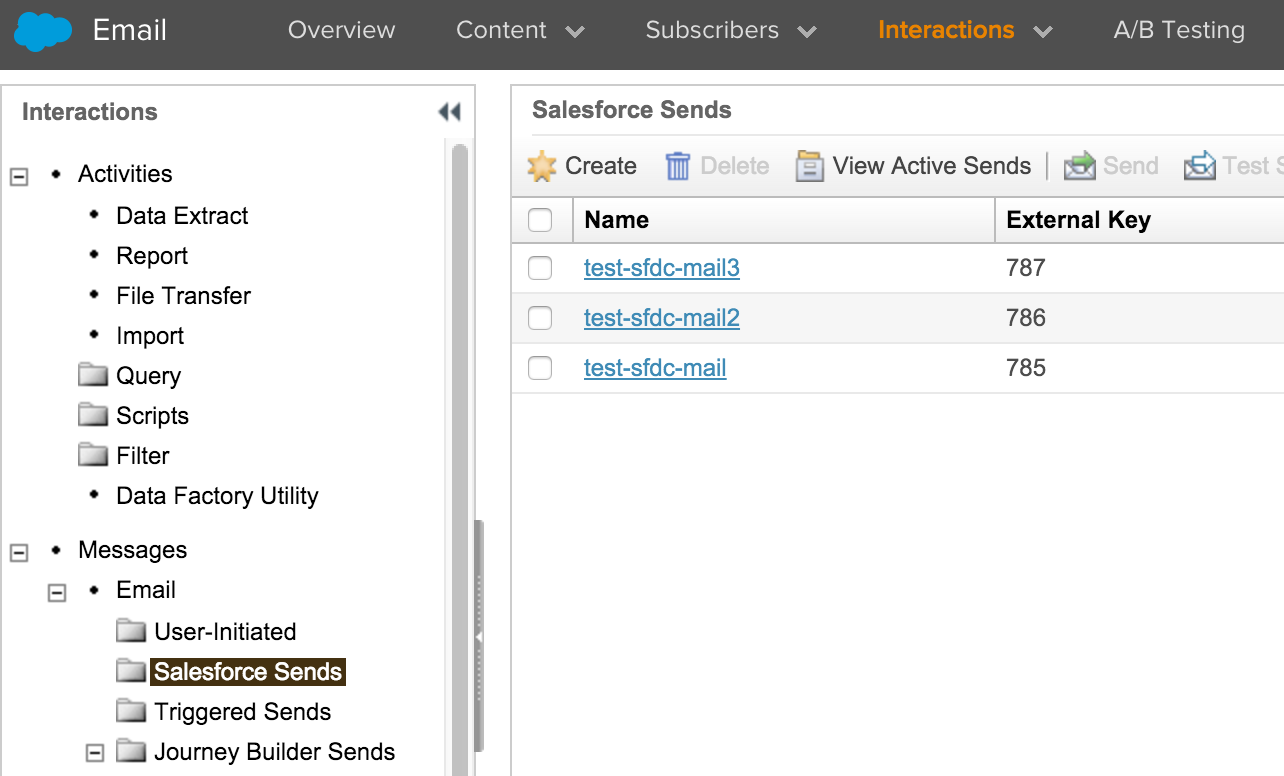The image size is (1284, 776).
Task: Collapse the Journey Builder Sends node
Action: [95, 752]
